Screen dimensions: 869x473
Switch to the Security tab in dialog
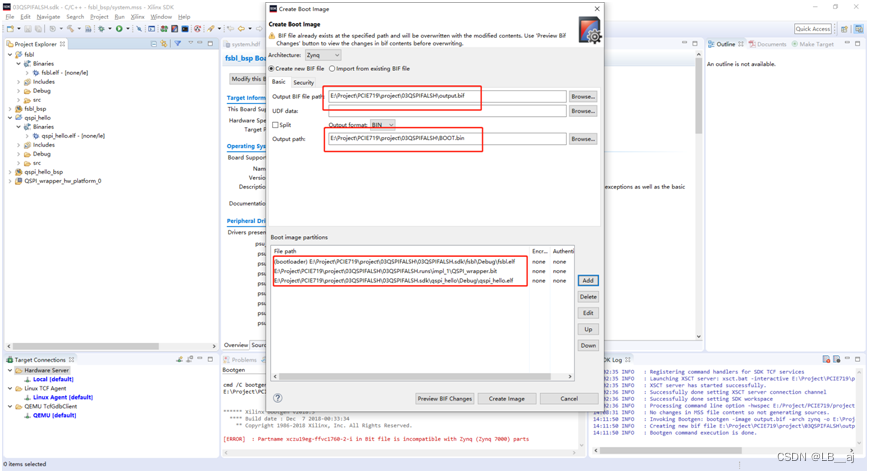pyautogui.click(x=303, y=83)
